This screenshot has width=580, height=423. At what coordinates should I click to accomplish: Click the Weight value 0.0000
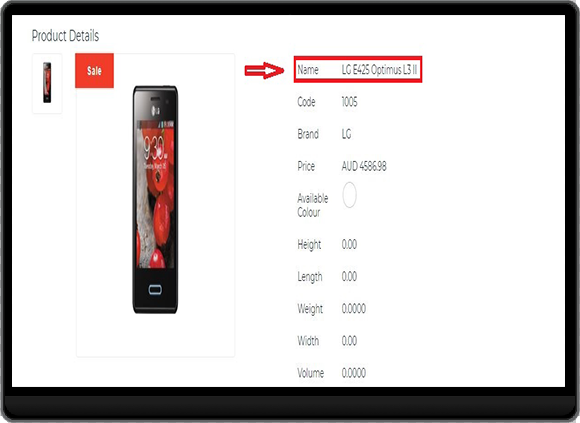pos(354,309)
